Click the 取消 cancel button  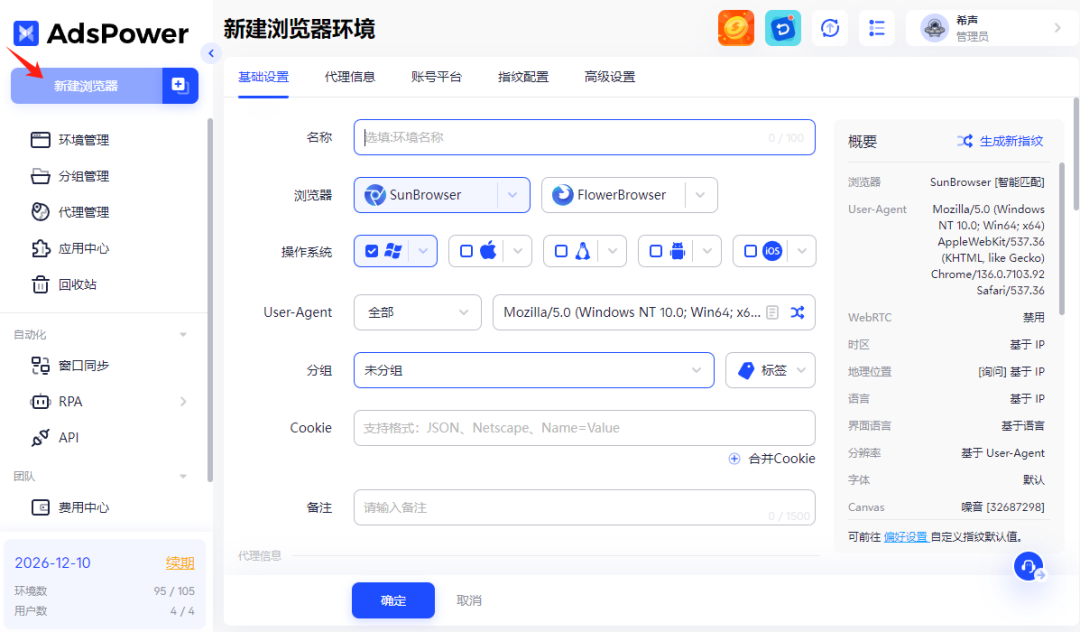tap(469, 600)
